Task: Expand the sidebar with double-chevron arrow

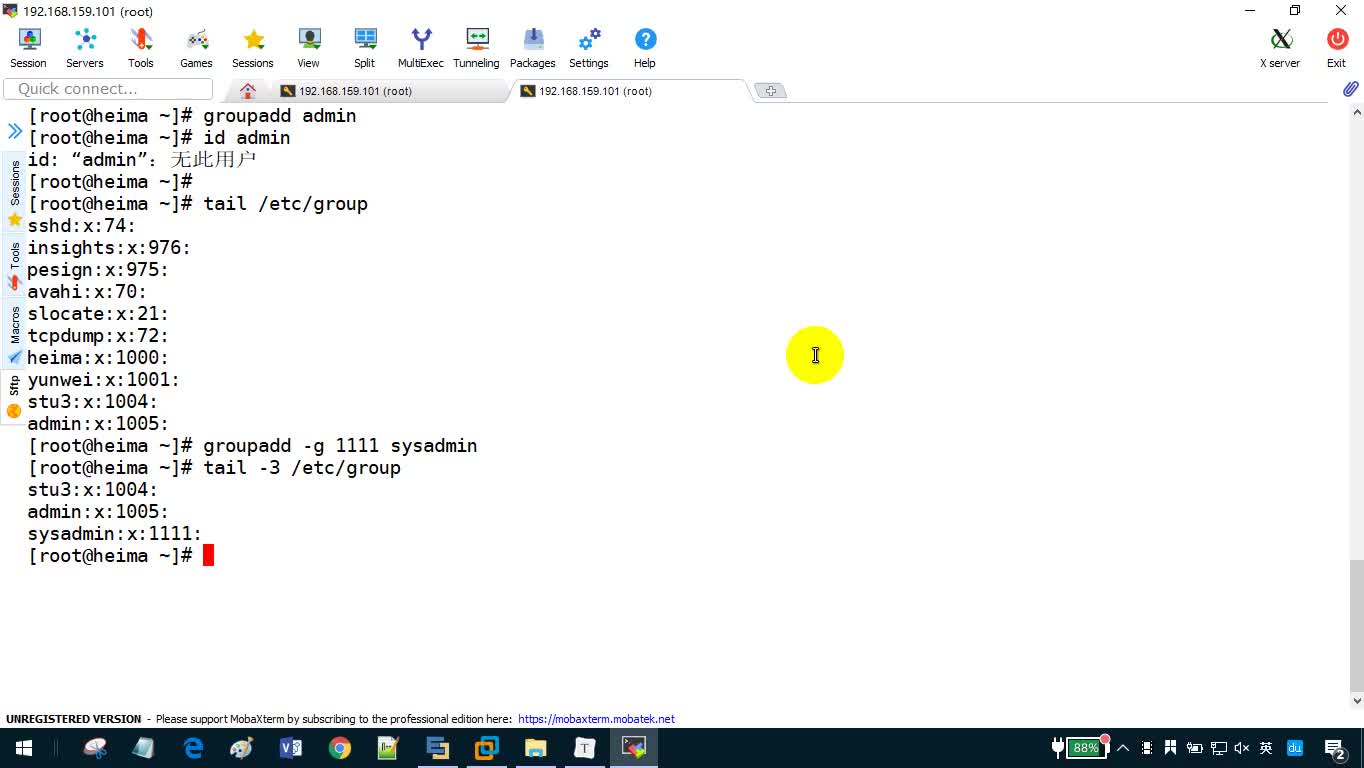Action: coord(15,131)
